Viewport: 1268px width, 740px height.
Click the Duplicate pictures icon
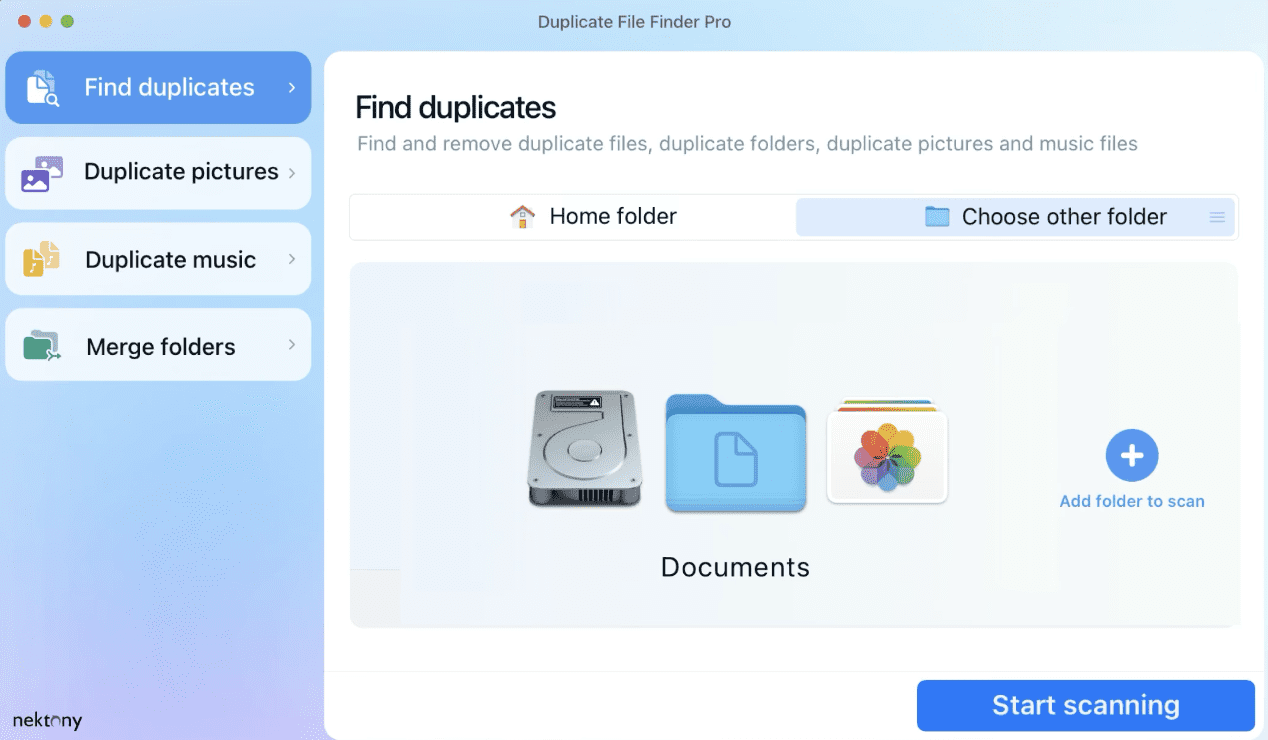tap(42, 173)
